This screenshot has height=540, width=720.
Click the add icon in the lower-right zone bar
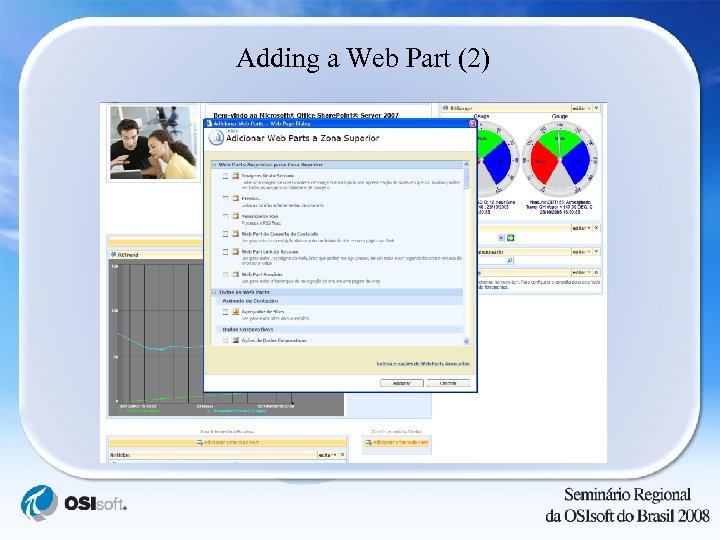(368, 443)
